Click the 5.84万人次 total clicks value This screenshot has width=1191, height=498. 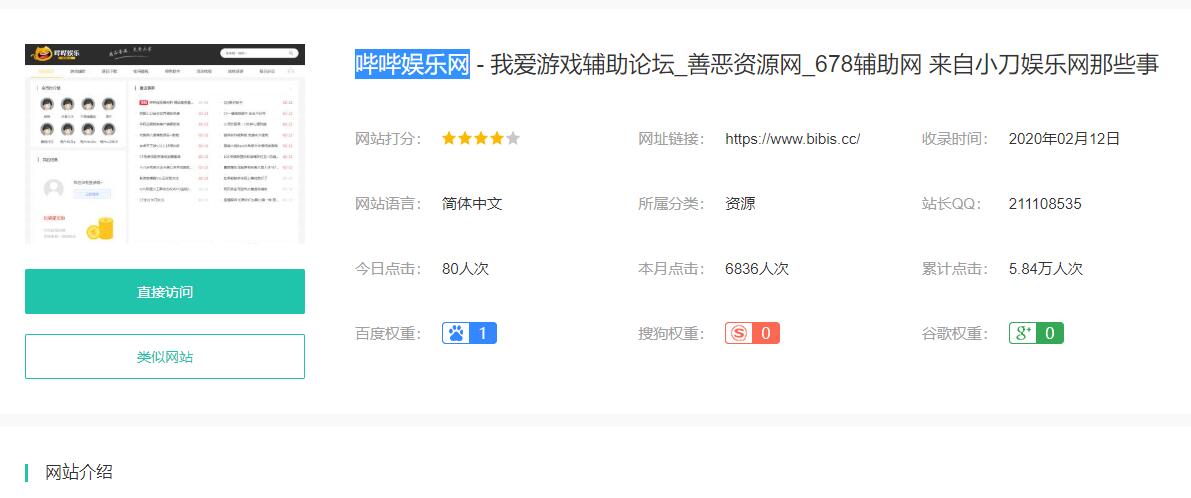click(x=1046, y=269)
